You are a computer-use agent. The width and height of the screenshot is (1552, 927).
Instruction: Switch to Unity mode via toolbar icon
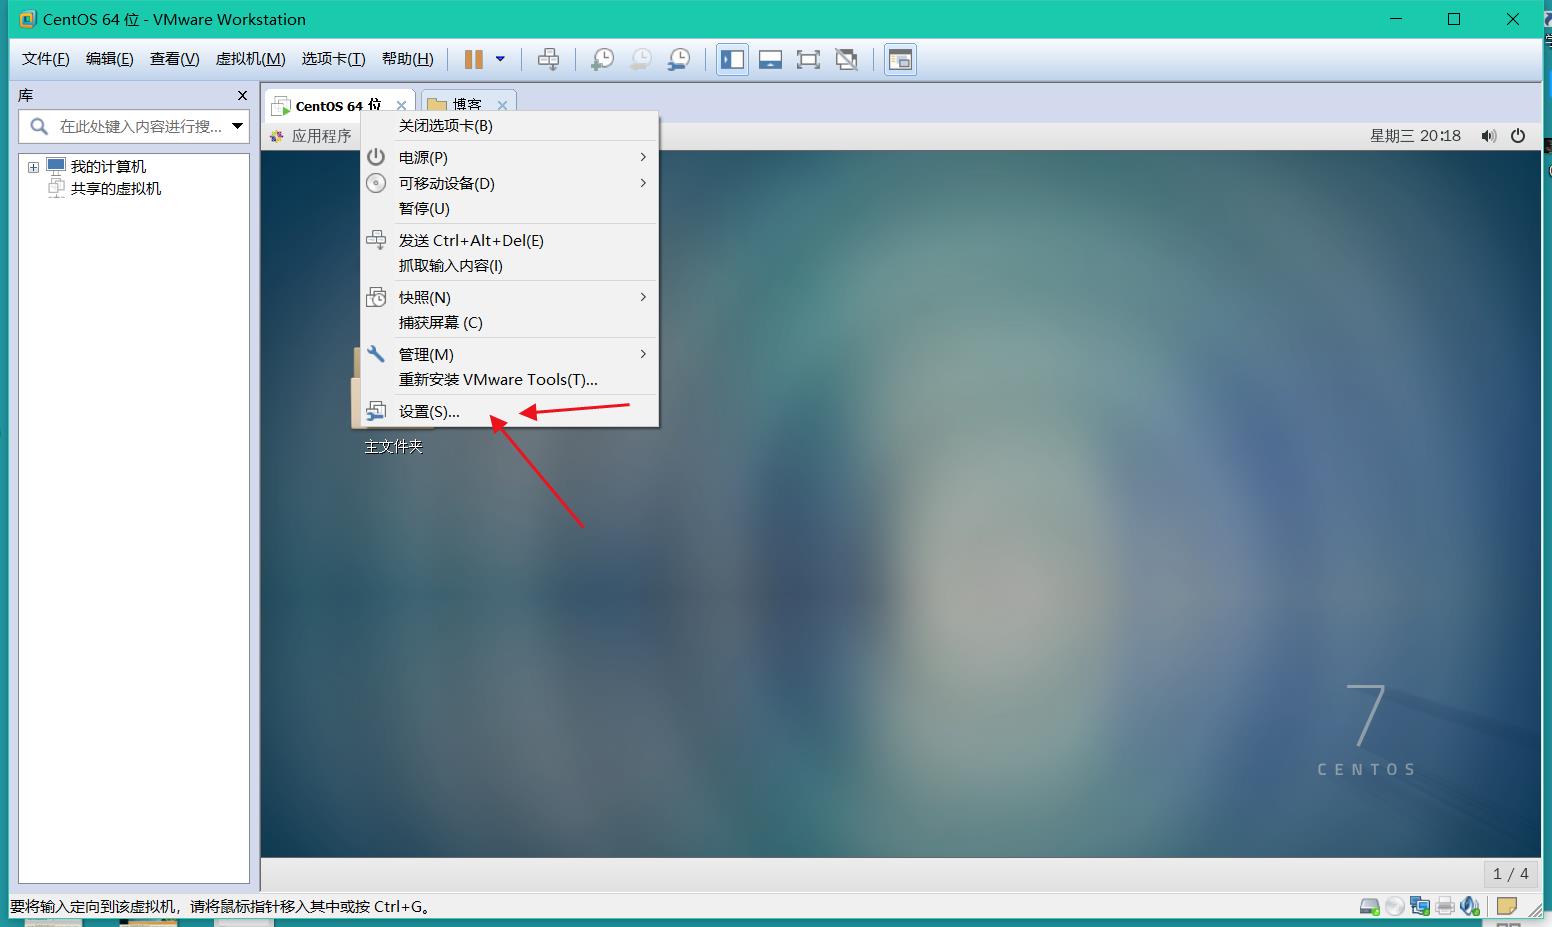(x=847, y=60)
